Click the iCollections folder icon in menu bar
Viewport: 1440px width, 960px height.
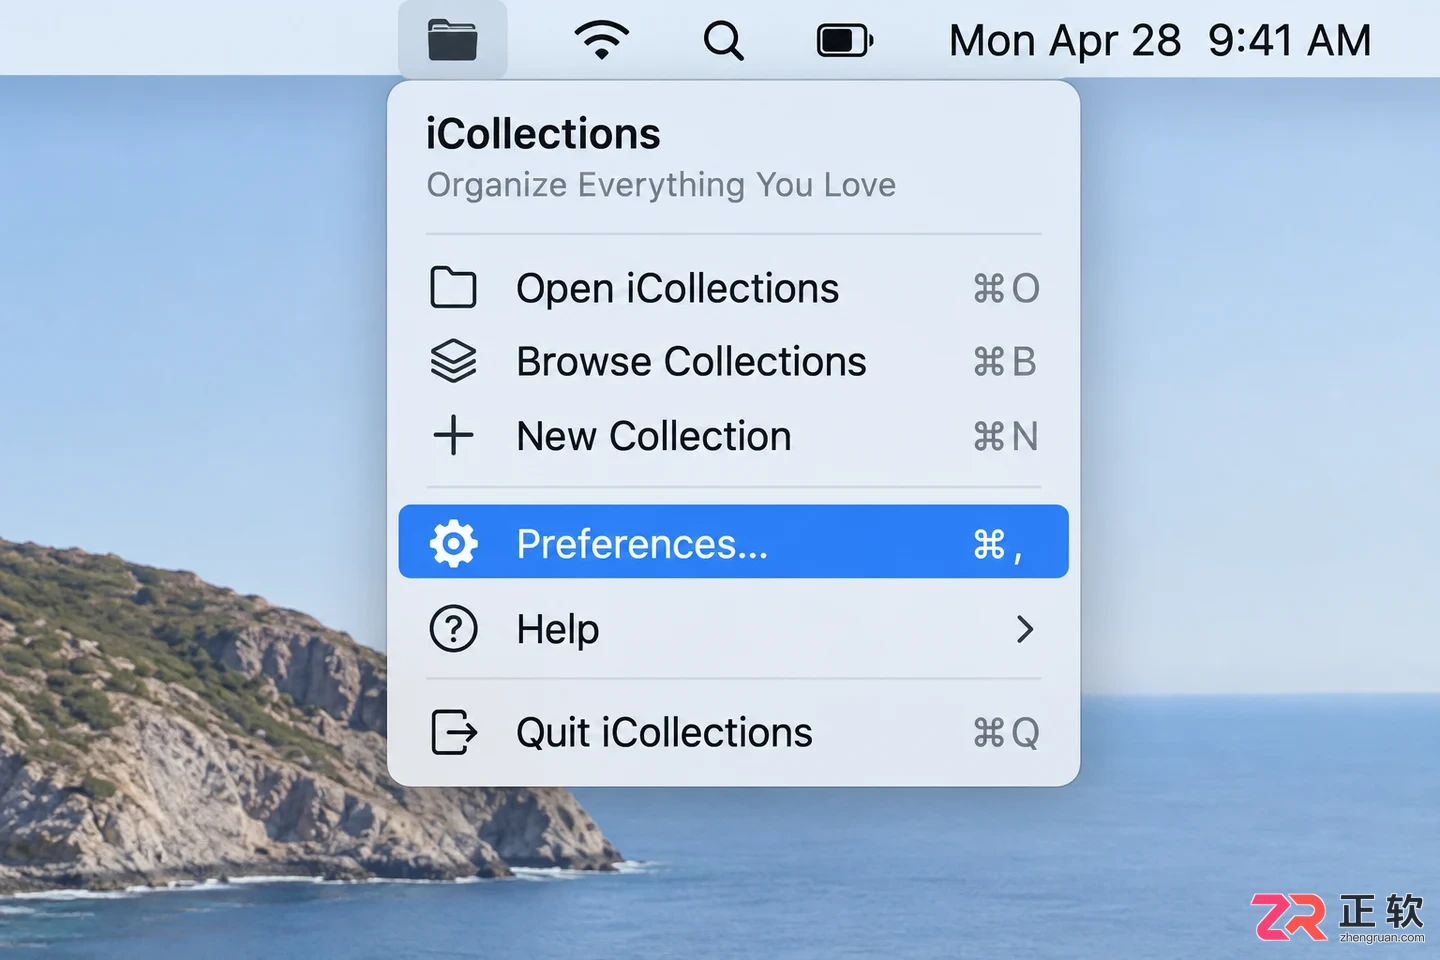click(x=452, y=40)
